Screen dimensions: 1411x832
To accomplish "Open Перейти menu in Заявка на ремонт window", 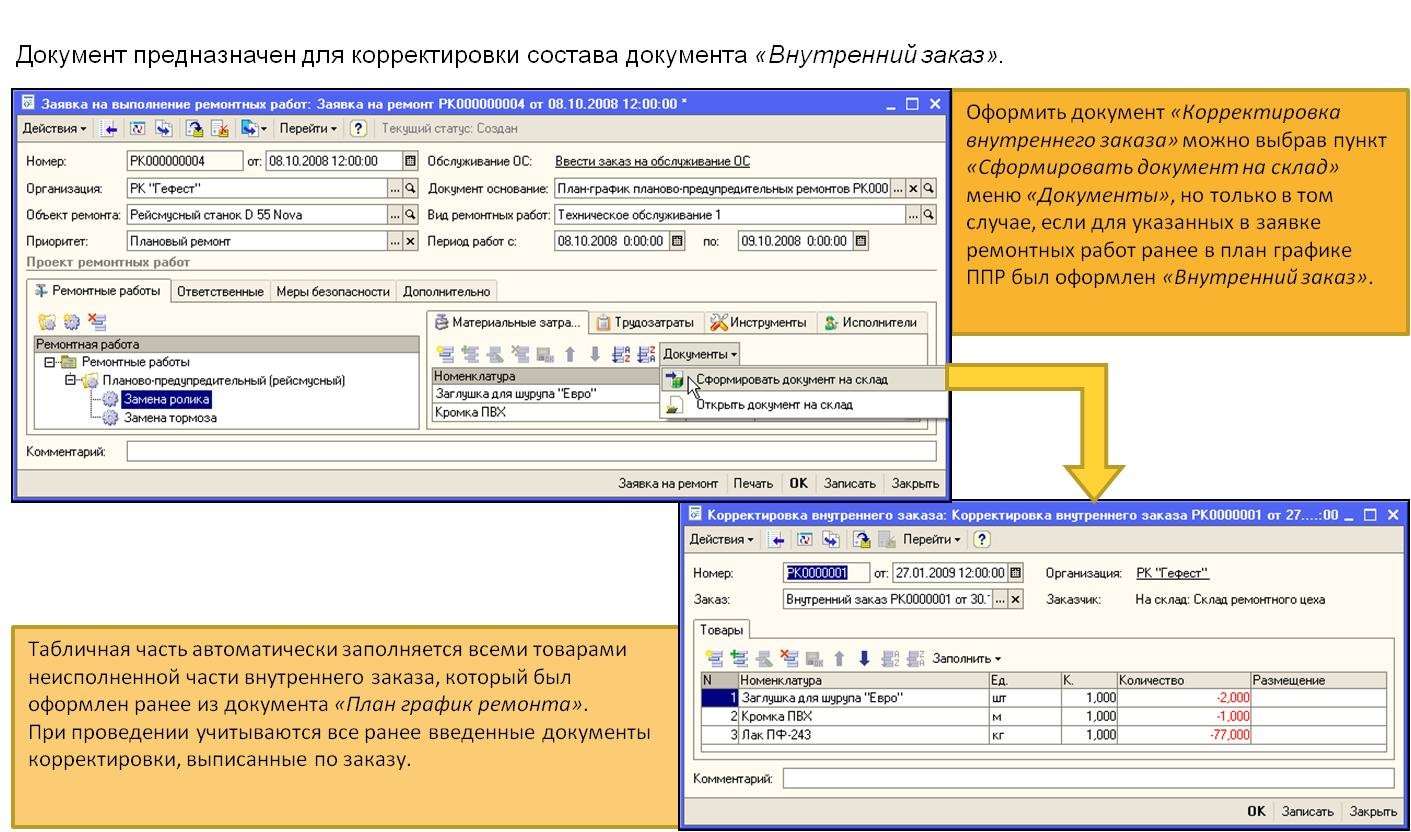I will (308, 129).
